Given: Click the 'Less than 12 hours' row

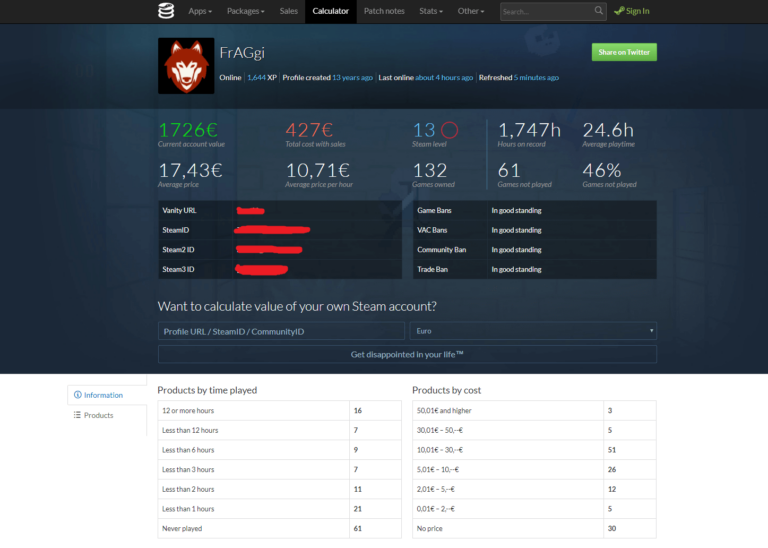Looking at the screenshot, I should tap(279, 430).
